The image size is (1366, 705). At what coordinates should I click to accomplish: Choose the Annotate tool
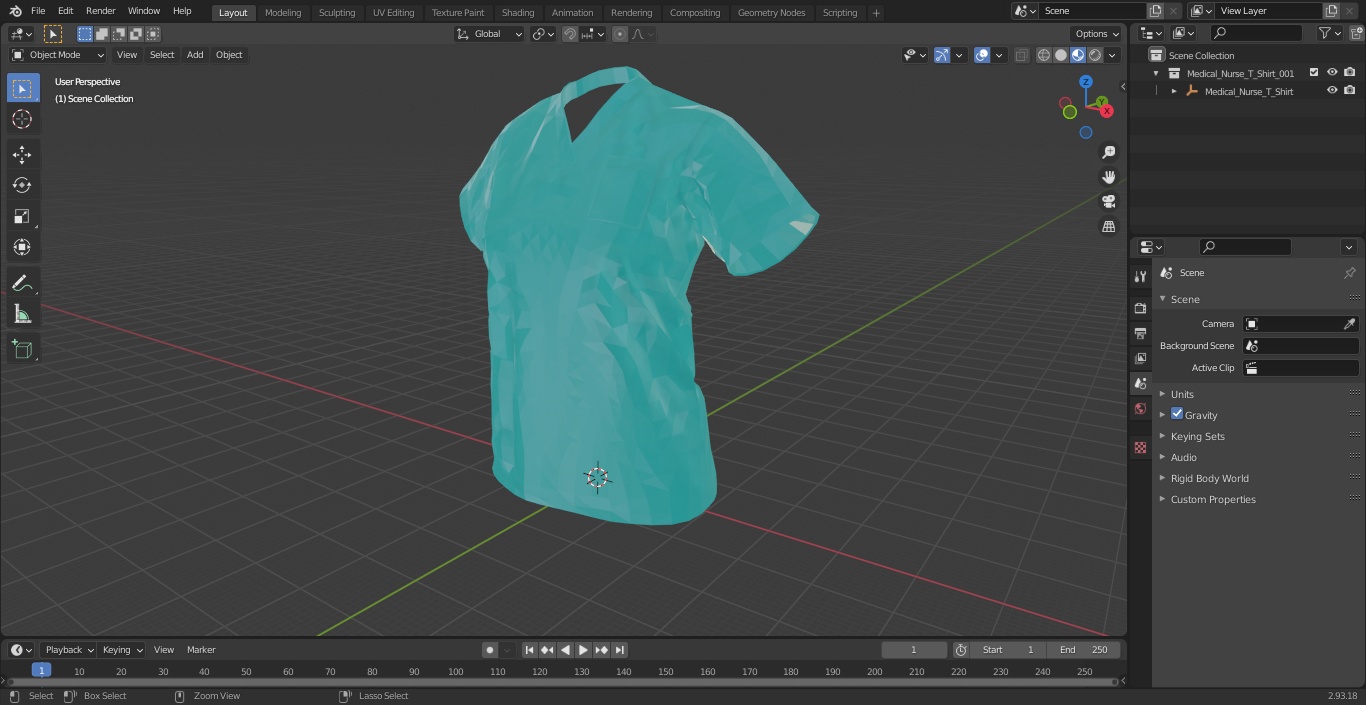(x=22, y=284)
